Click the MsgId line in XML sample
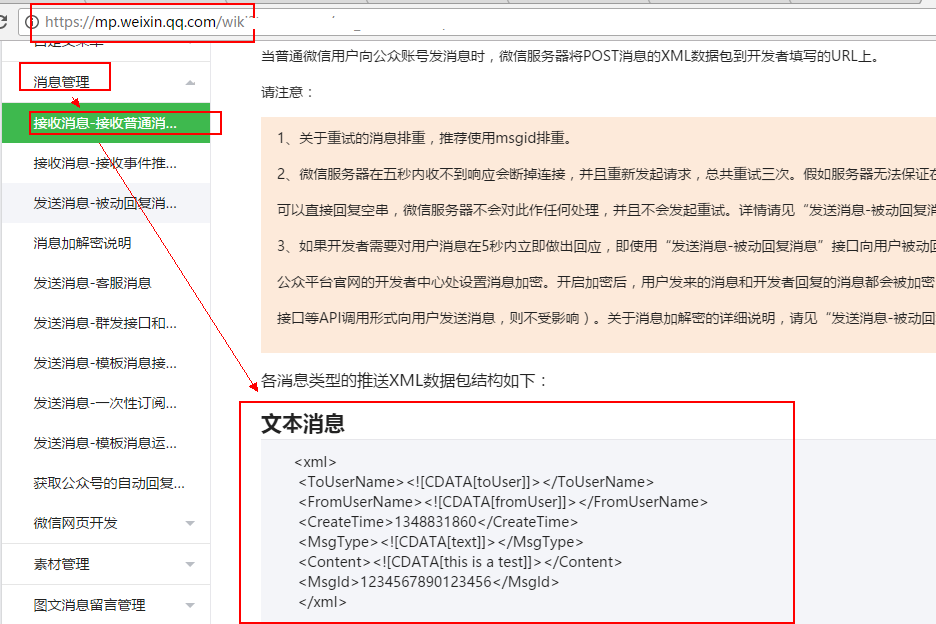This screenshot has height=624, width=936. click(428, 582)
